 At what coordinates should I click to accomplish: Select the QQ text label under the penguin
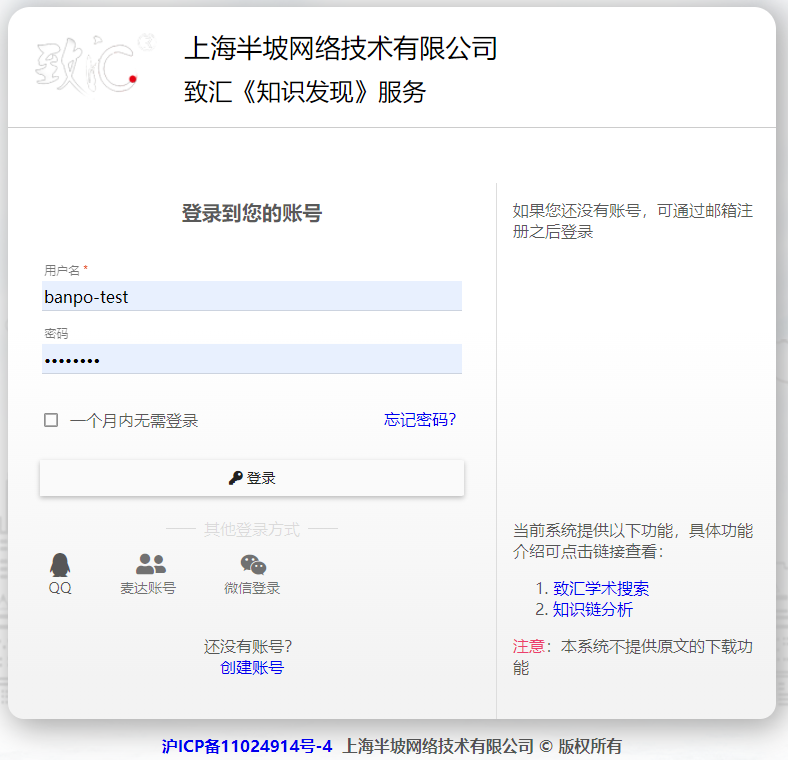point(60,588)
